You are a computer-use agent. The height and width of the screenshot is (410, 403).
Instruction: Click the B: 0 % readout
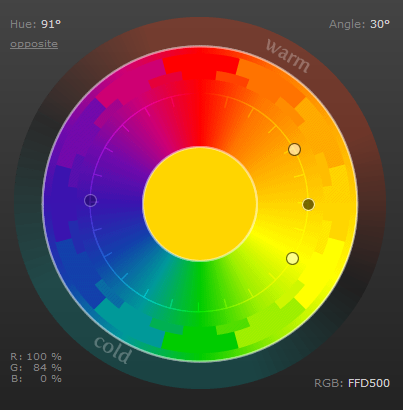pyautogui.click(x=36, y=378)
